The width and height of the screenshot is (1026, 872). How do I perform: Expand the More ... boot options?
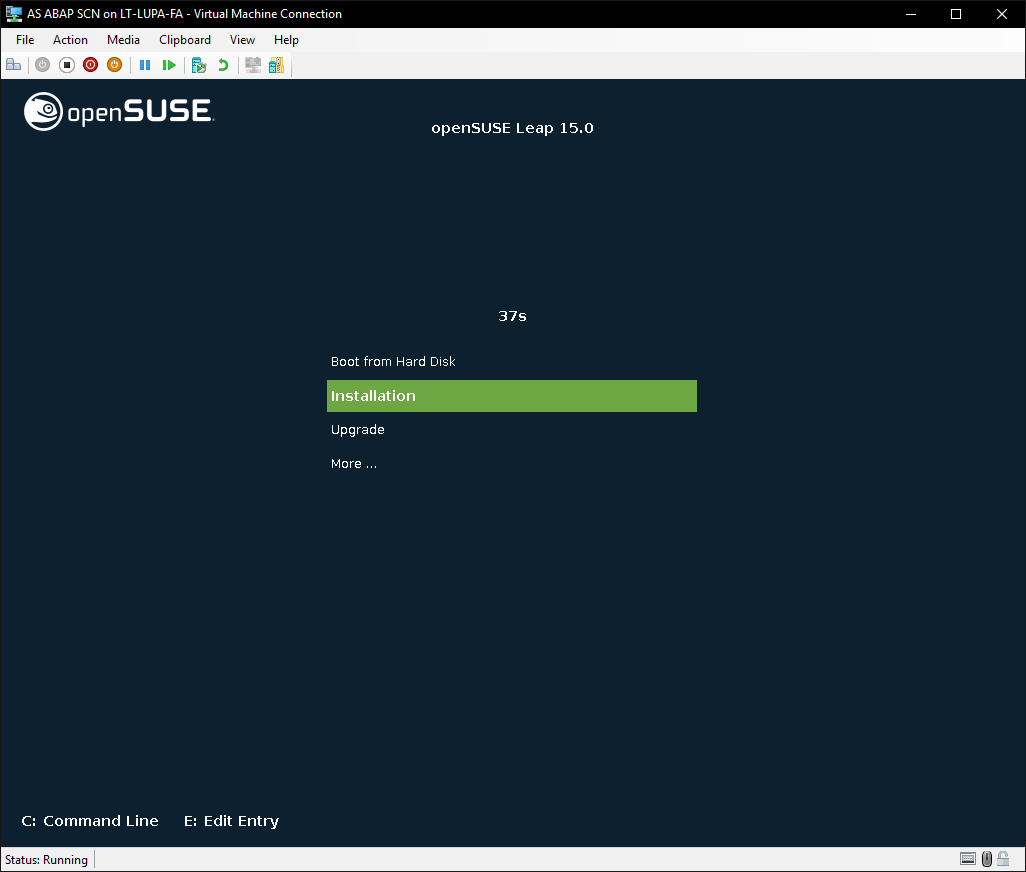(354, 464)
